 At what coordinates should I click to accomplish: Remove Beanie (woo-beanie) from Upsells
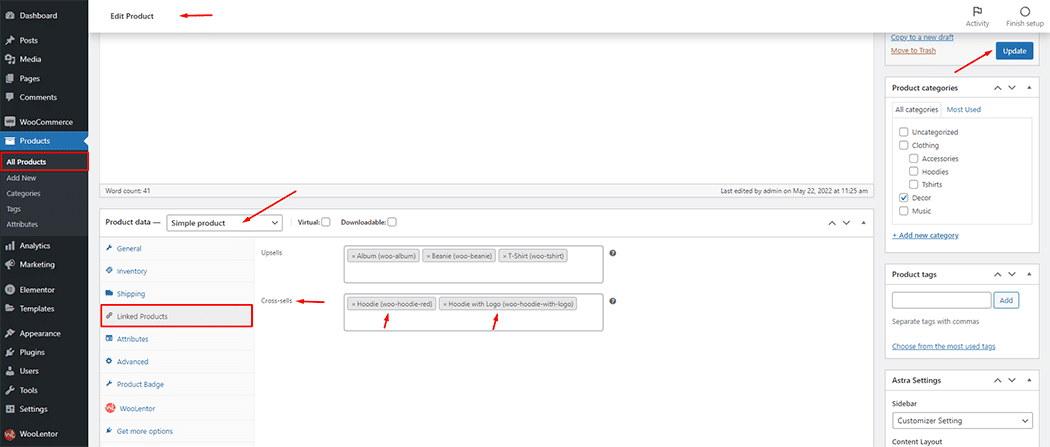(429, 256)
